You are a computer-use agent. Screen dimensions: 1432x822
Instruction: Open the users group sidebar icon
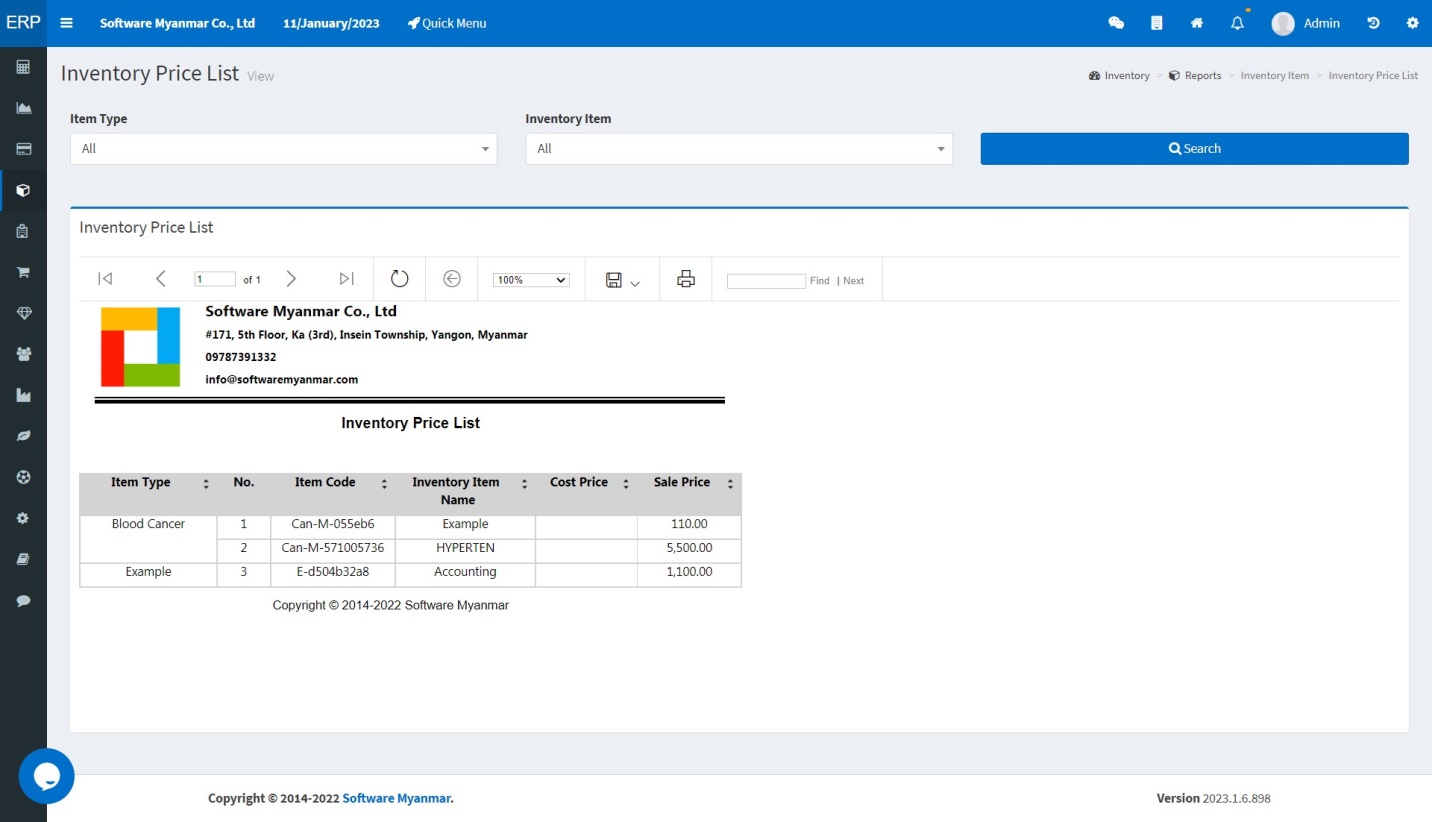[23, 354]
